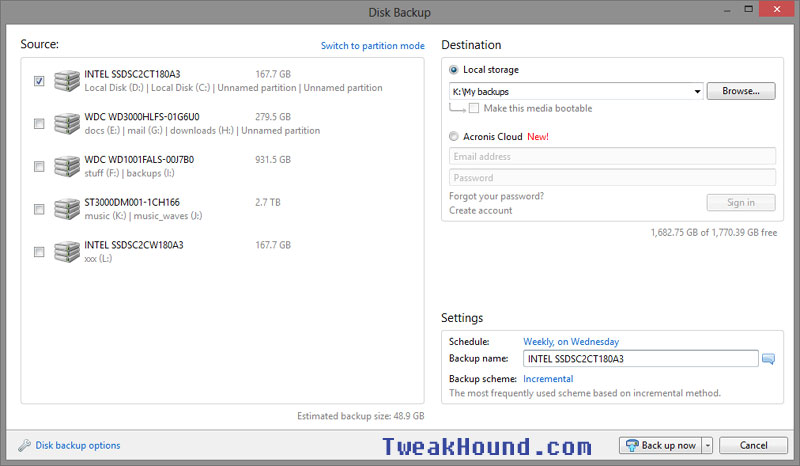Open the Weekly, on Wednesday schedule link
Image resolution: width=800 pixels, height=466 pixels.
[x=571, y=341]
